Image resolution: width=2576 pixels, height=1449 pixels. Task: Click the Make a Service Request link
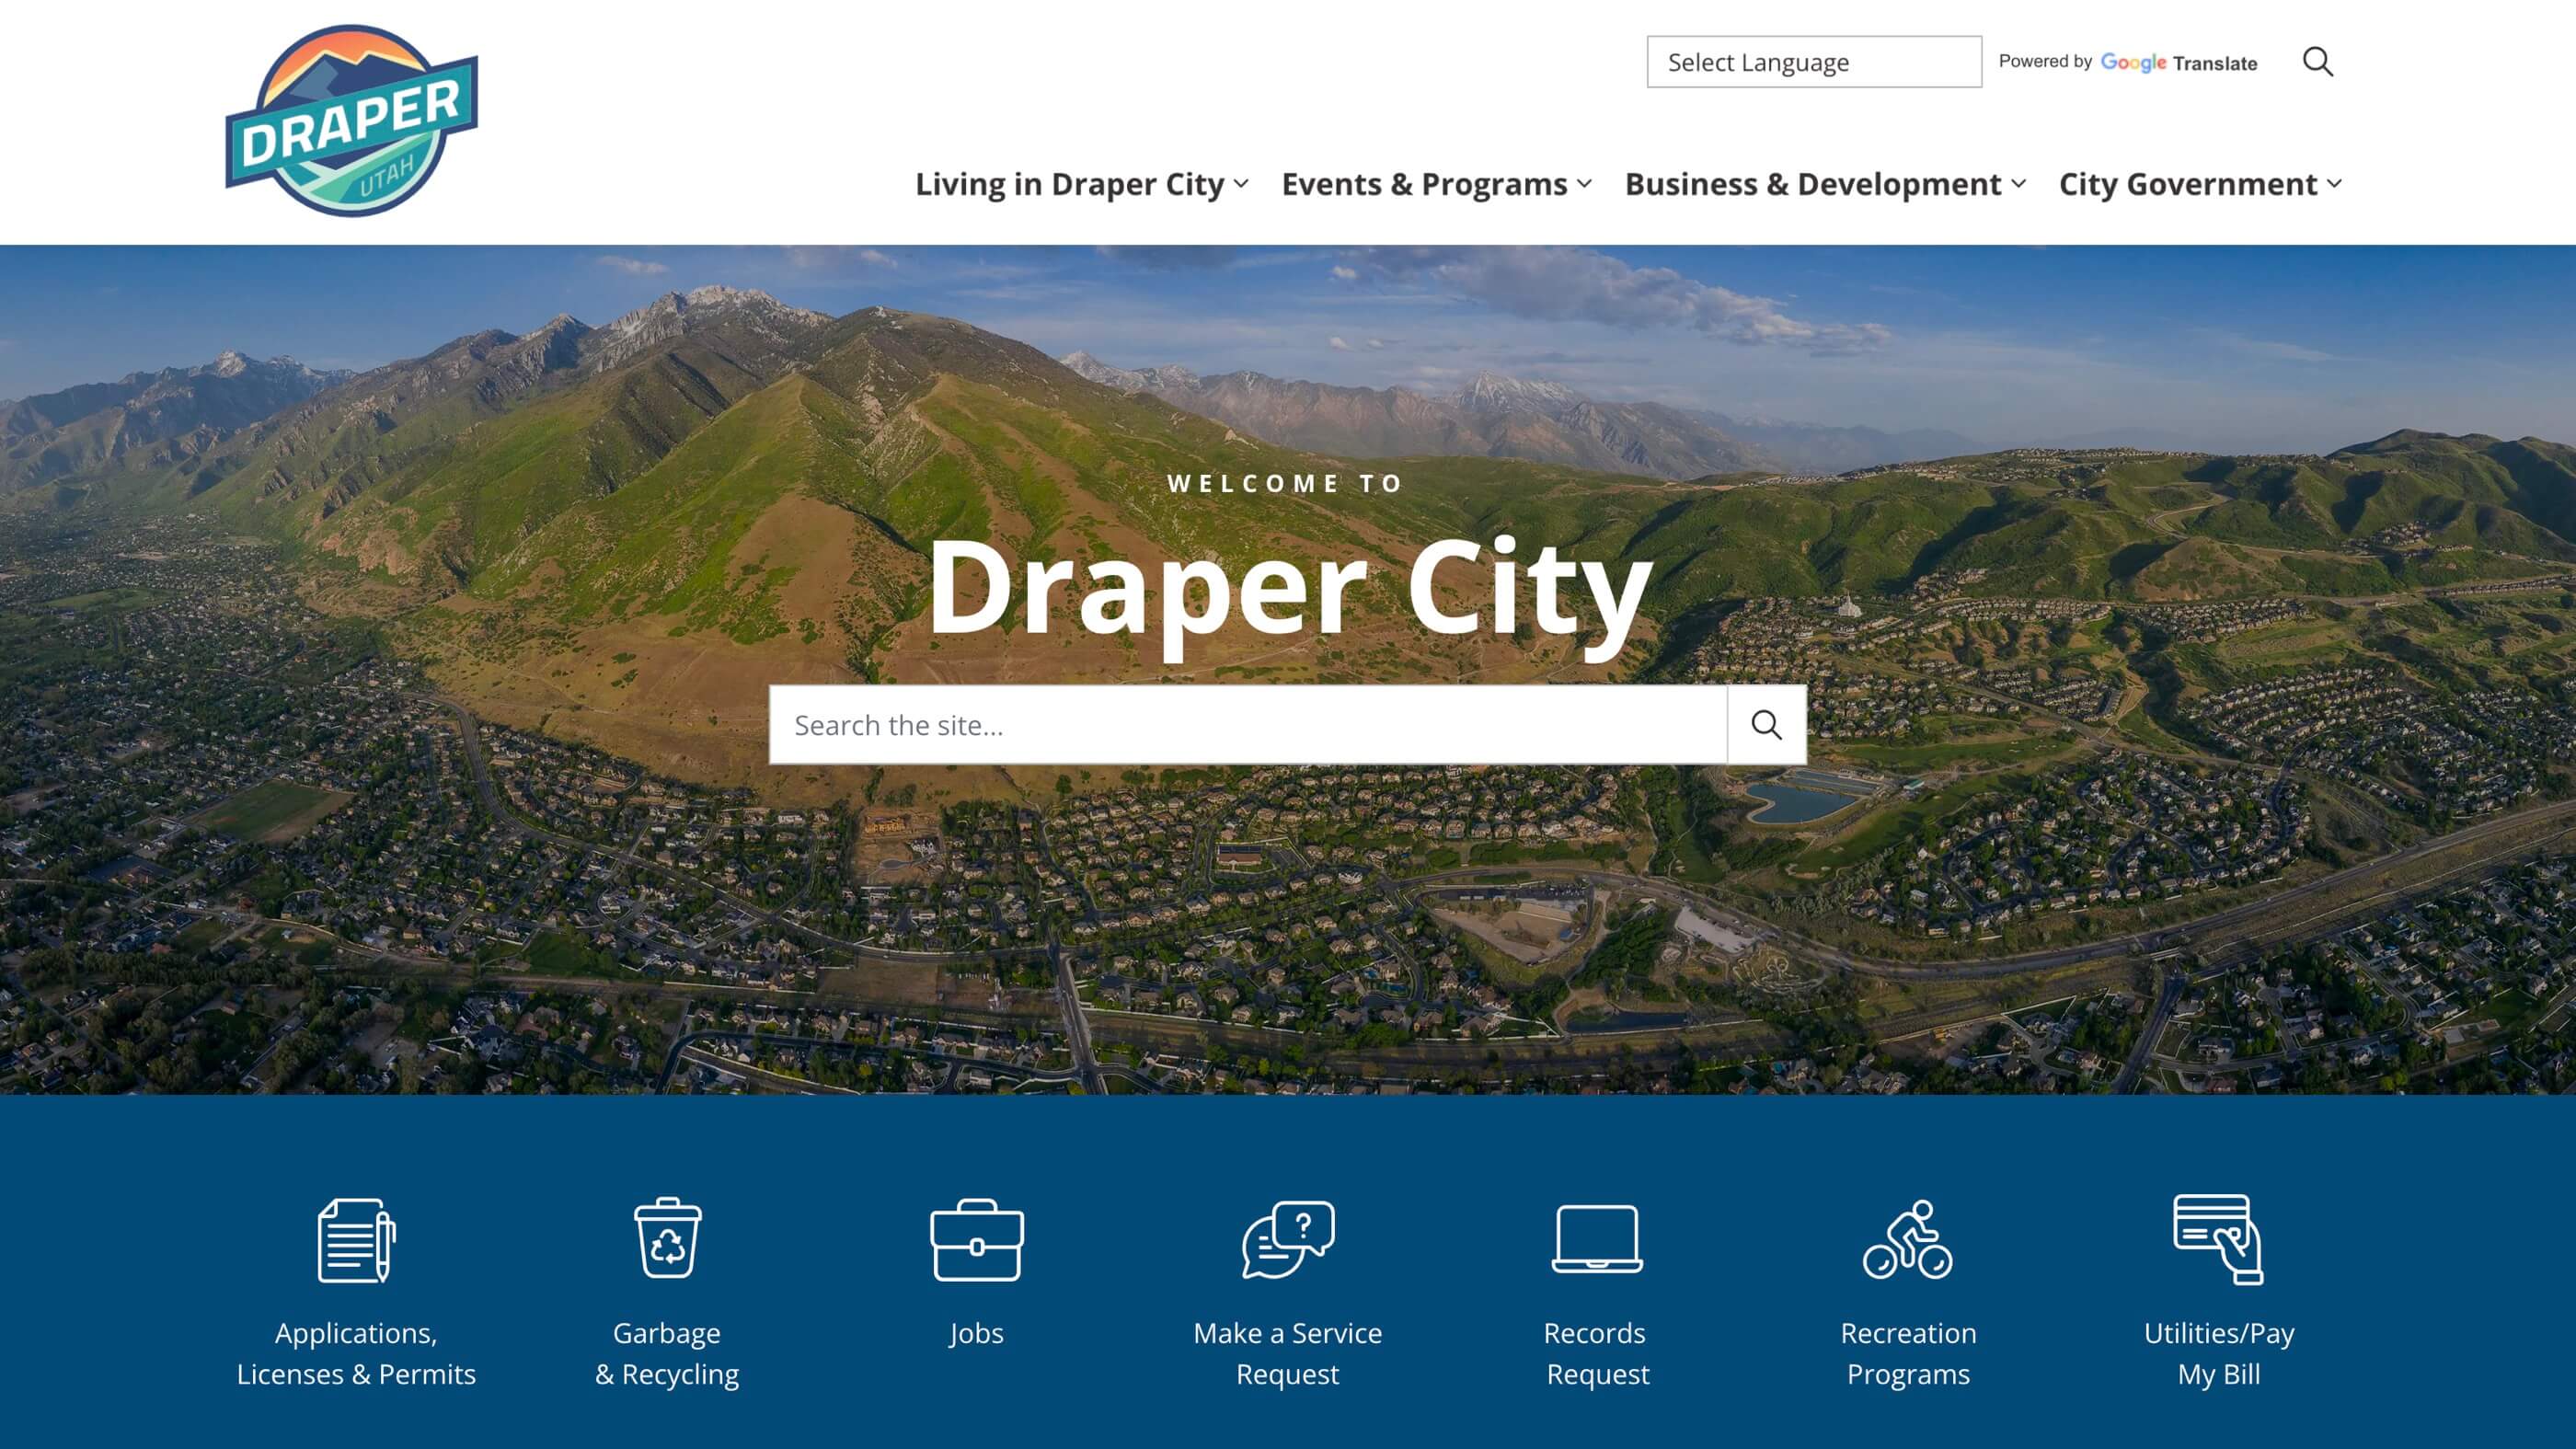[1287, 1353]
